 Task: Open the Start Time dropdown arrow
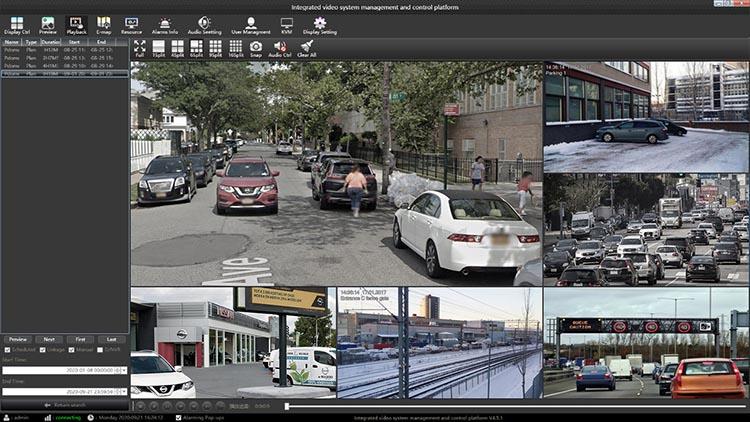click(x=124, y=370)
